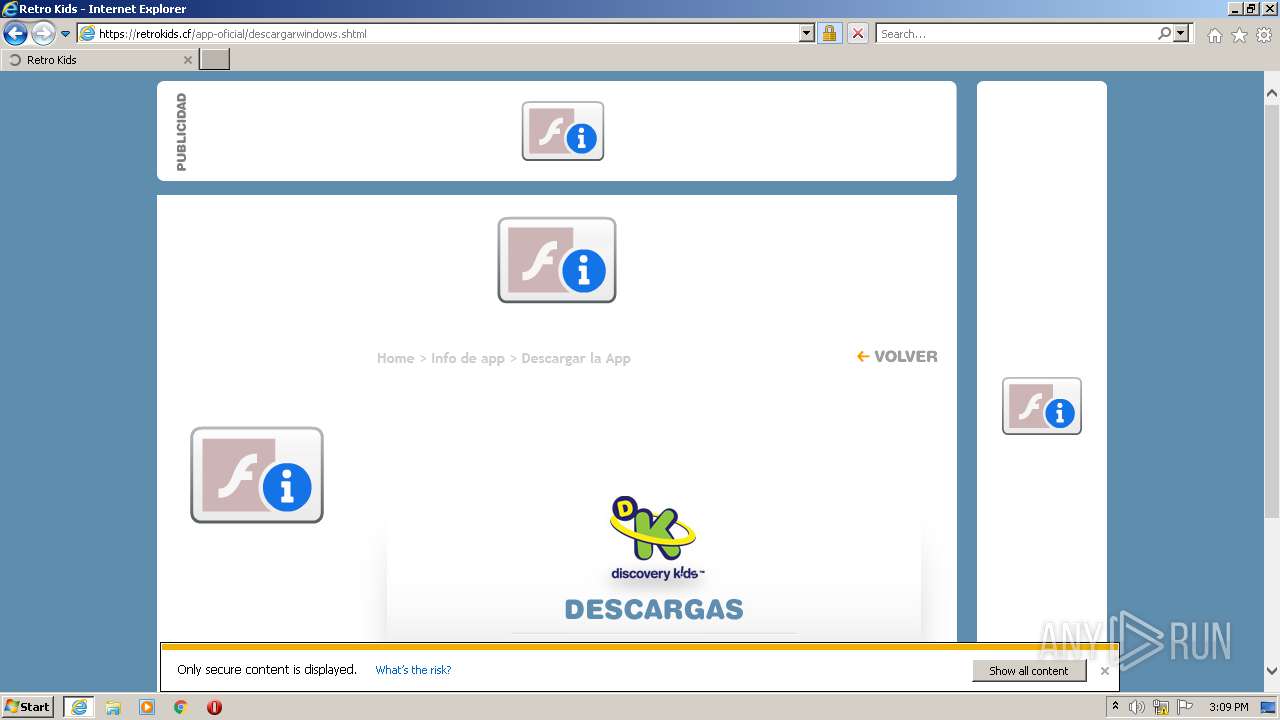Screen dimensions: 1280x720
Task: Select the Retro Kids tab
Action: point(98,60)
